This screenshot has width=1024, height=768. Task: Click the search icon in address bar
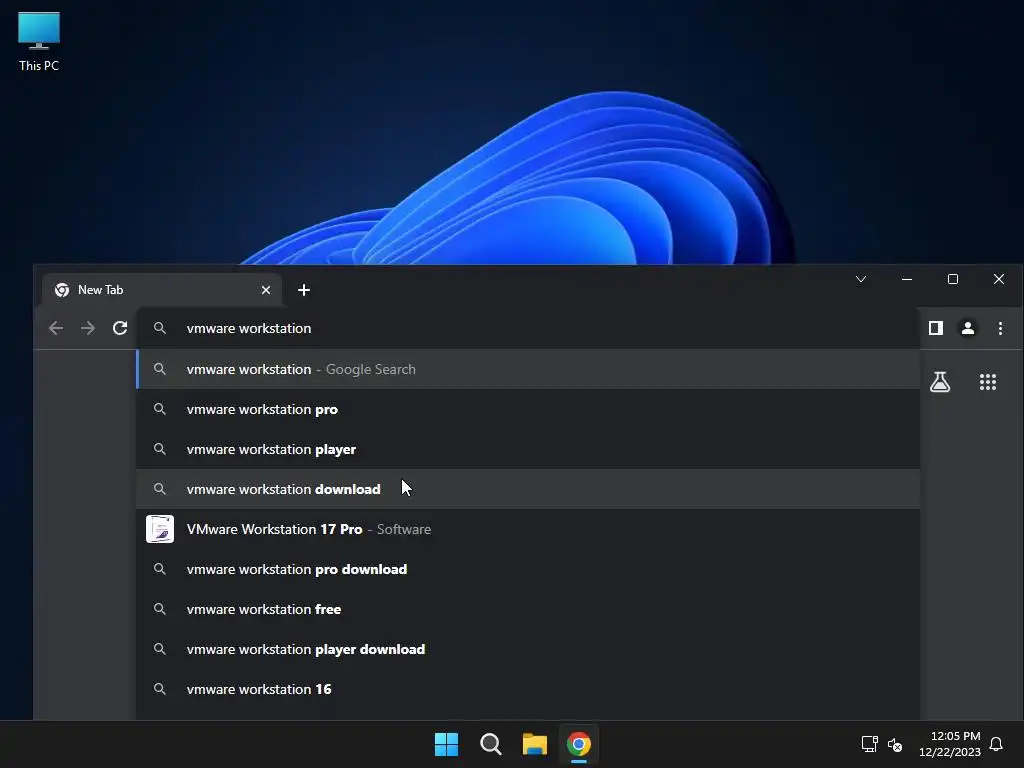[159, 328]
